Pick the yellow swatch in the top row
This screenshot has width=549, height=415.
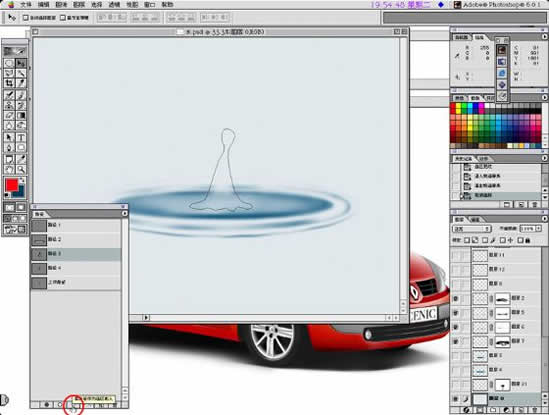(x=458, y=106)
